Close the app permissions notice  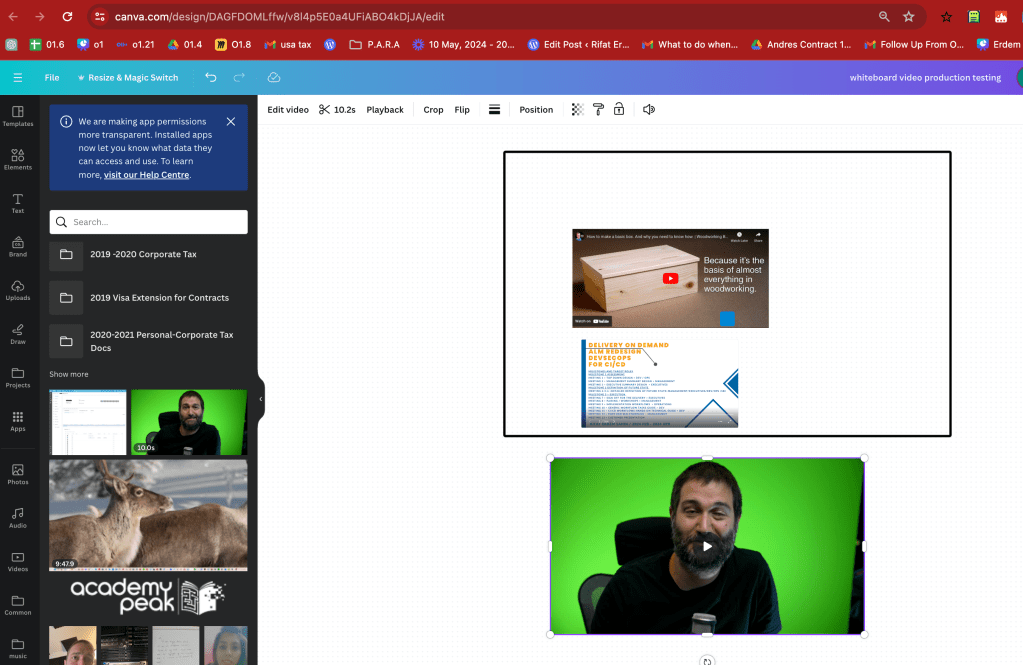pos(231,121)
